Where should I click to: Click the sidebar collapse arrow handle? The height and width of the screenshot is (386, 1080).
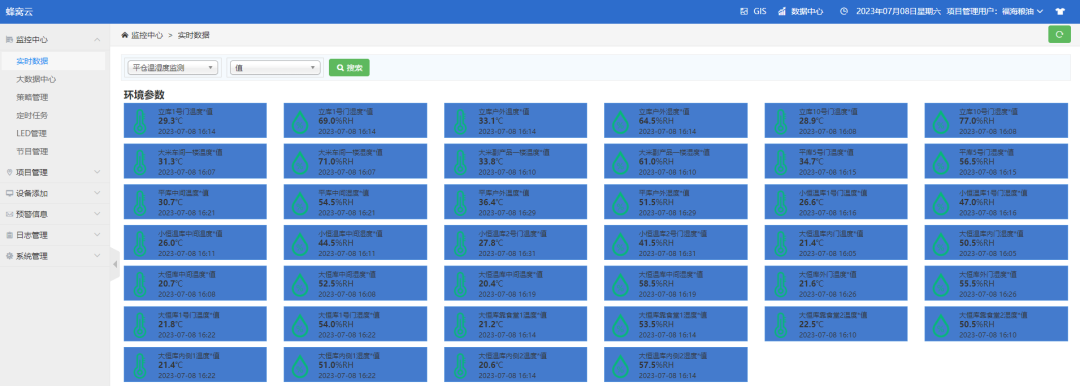pos(115,265)
